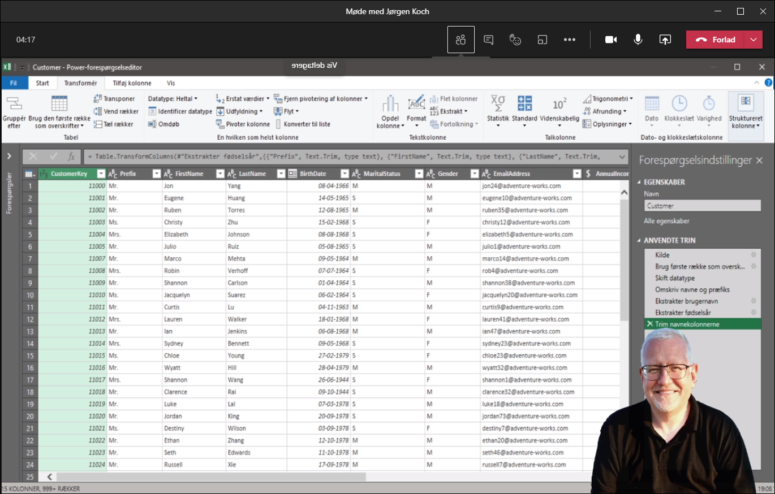Leave the meeting with Forlad button

(x=715, y=40)
